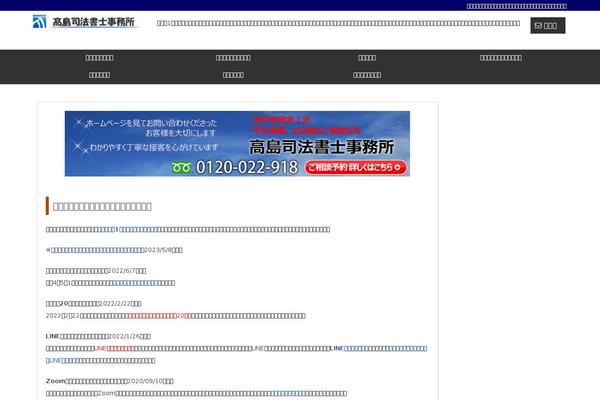The height and width of the screenshot is (400, 600).
Task: Click the green free-dial icon beside the phone number
Action: pos(181,168)
